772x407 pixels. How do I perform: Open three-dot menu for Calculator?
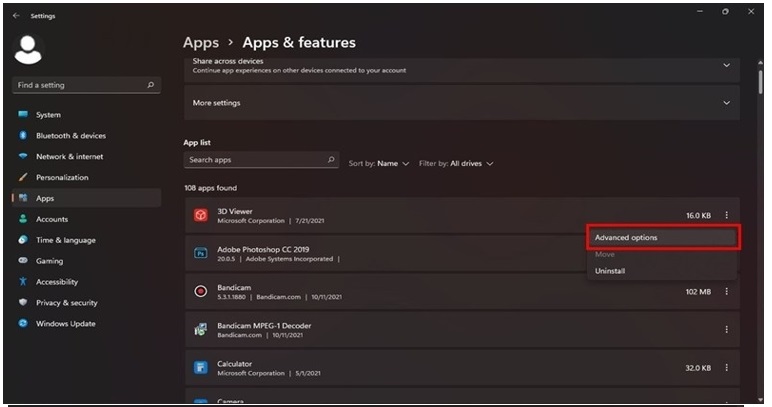point(726,367)
